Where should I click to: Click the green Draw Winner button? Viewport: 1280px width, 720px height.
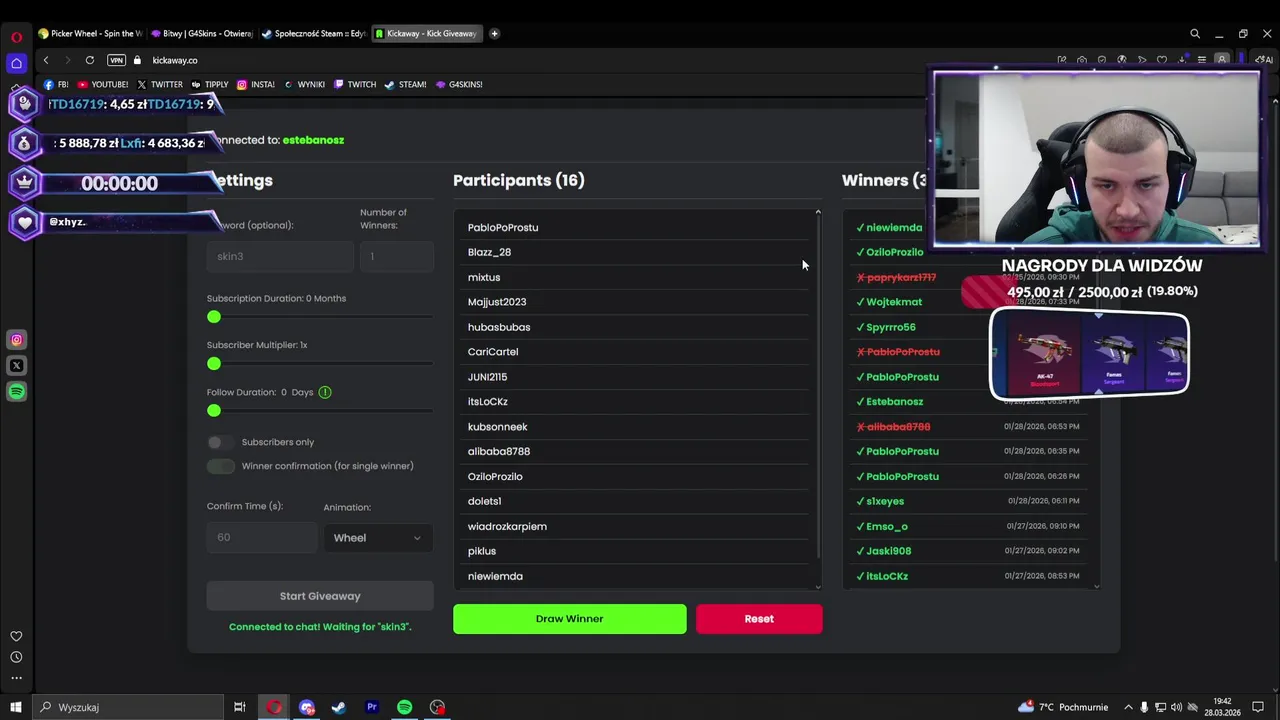tap(570, 619)
